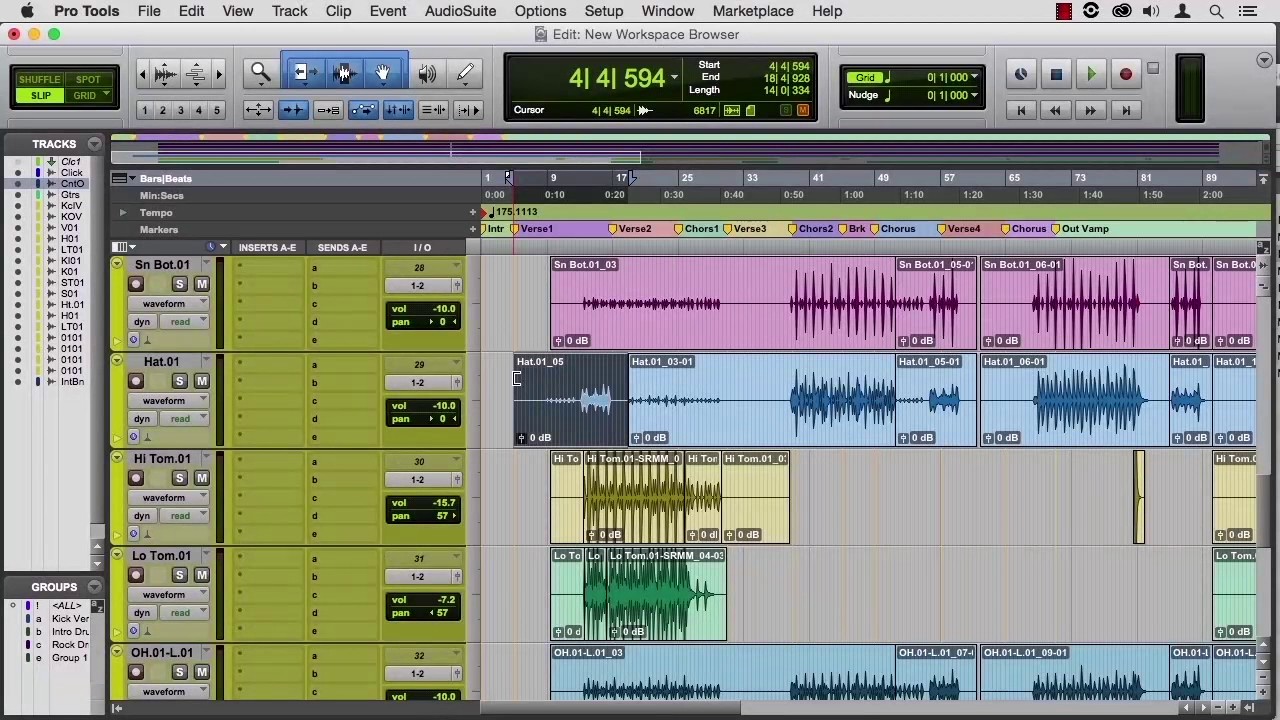Select the Hat.01_05 clip

click(572, 400)
